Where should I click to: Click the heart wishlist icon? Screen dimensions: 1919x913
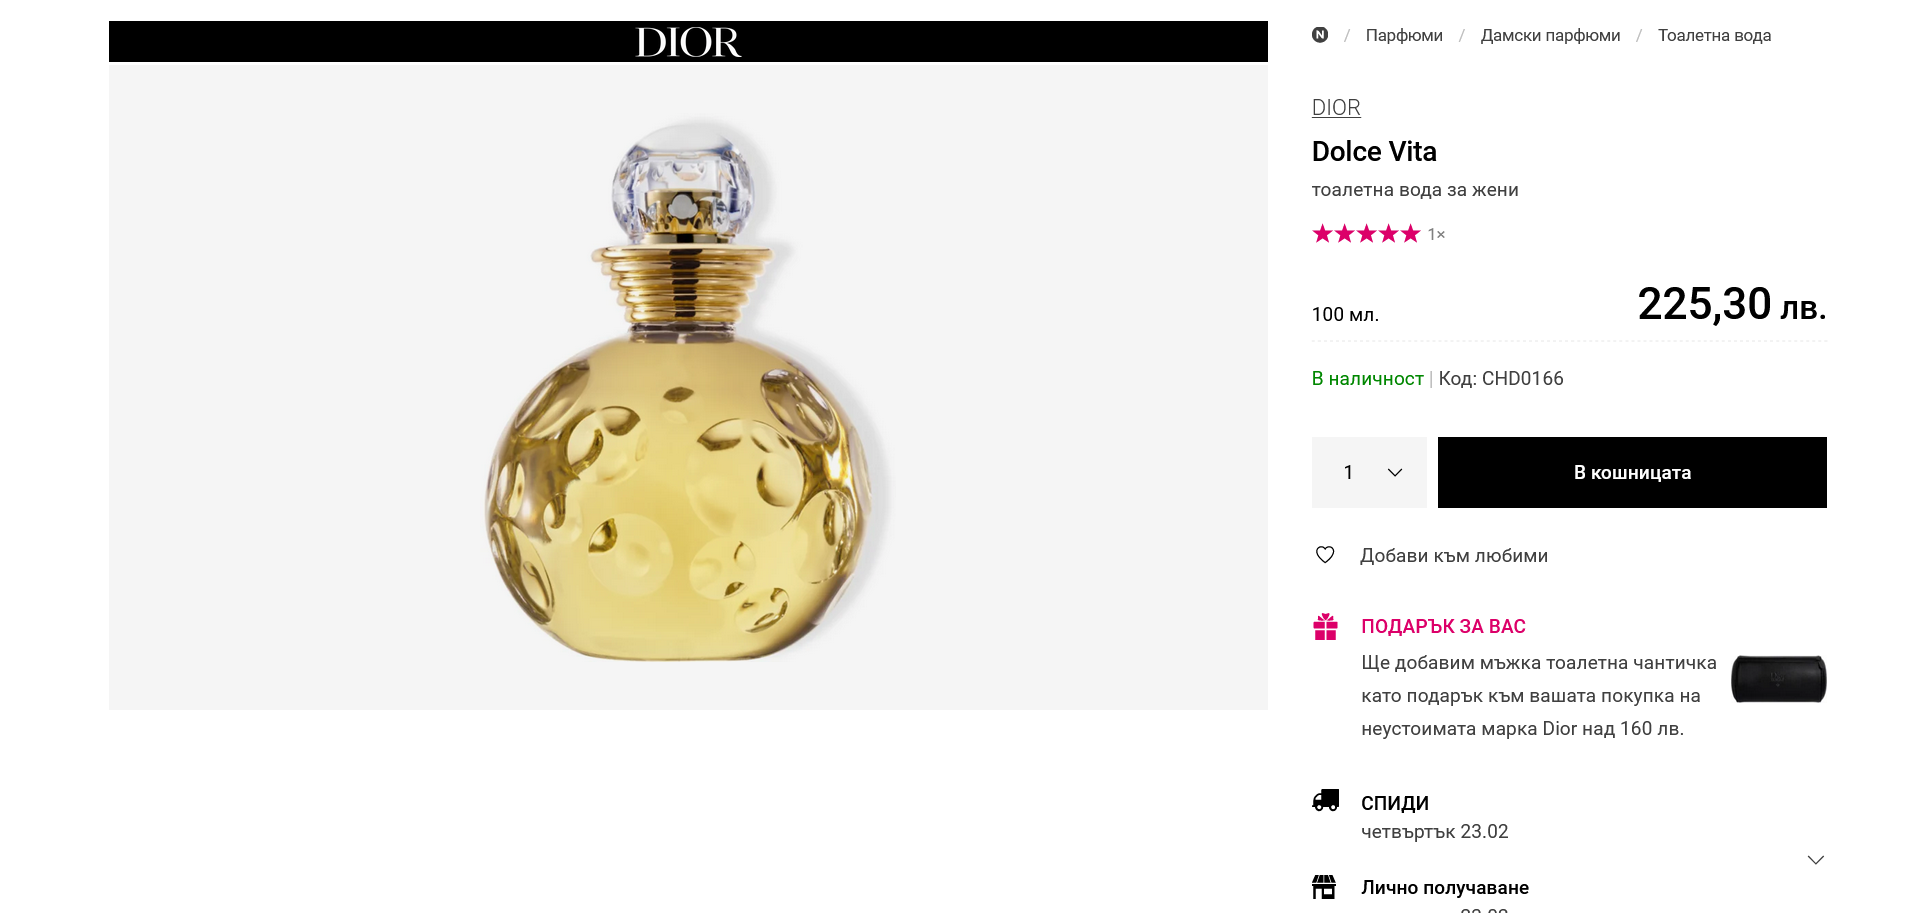[x=1325, y=555]
